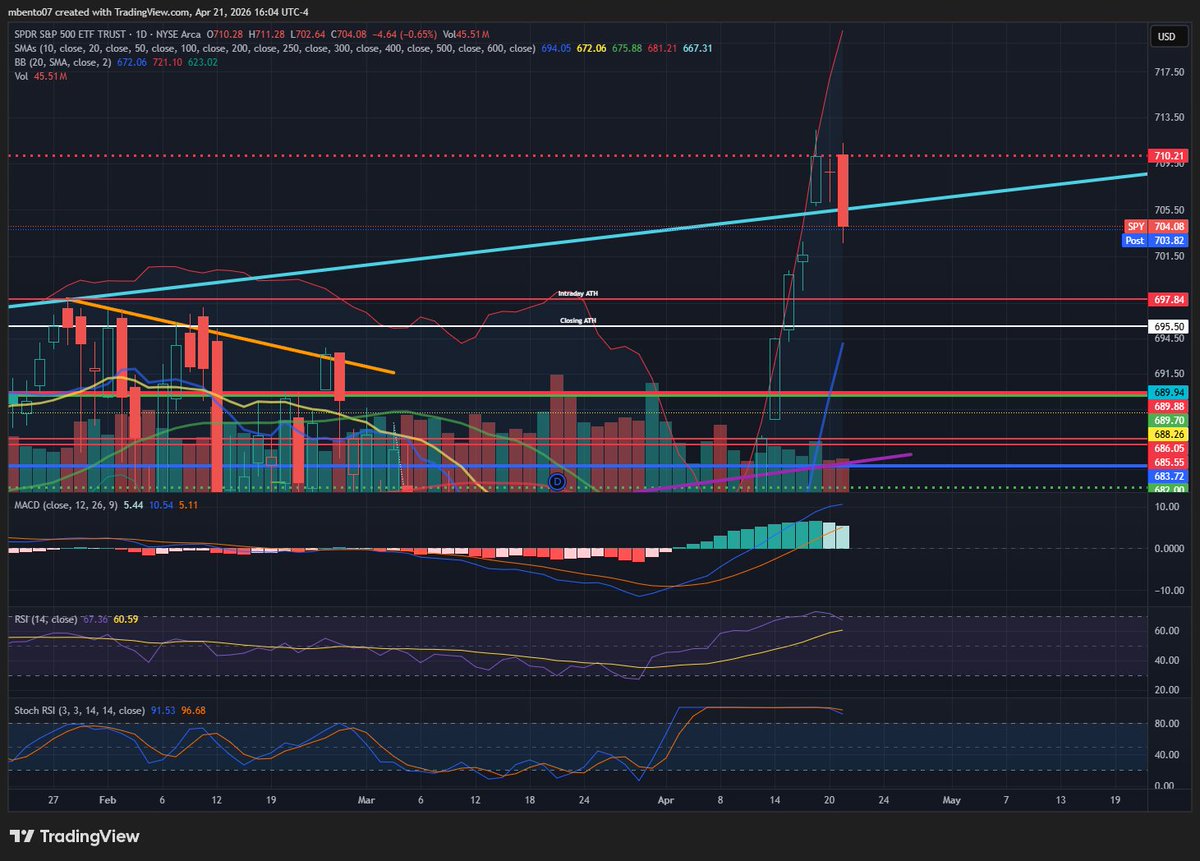Viewport: 1200px width, 861px height.
Task: Click the Stoch RSI (3, 3, 14, 14, close) legend
Action: pos(80,711)
